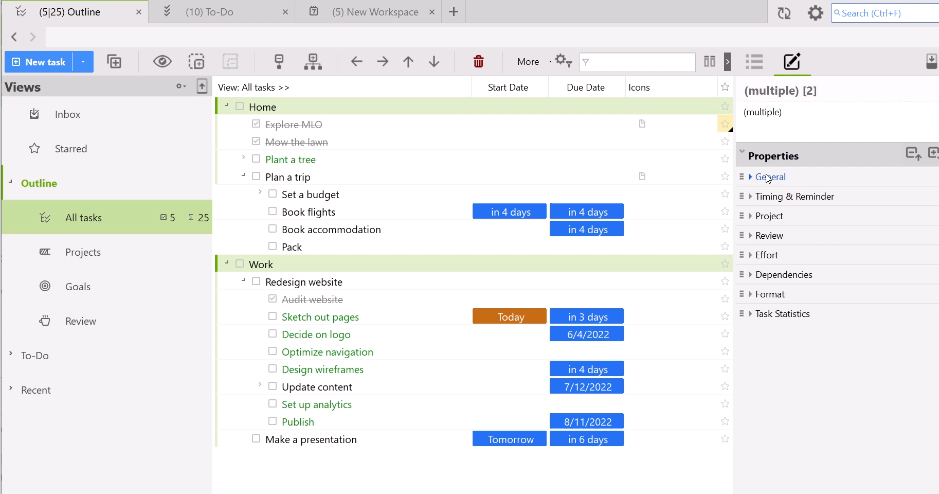Screen dimensions: 939x494
Task: Click the back navigation chevron
Action: [14, 37]
